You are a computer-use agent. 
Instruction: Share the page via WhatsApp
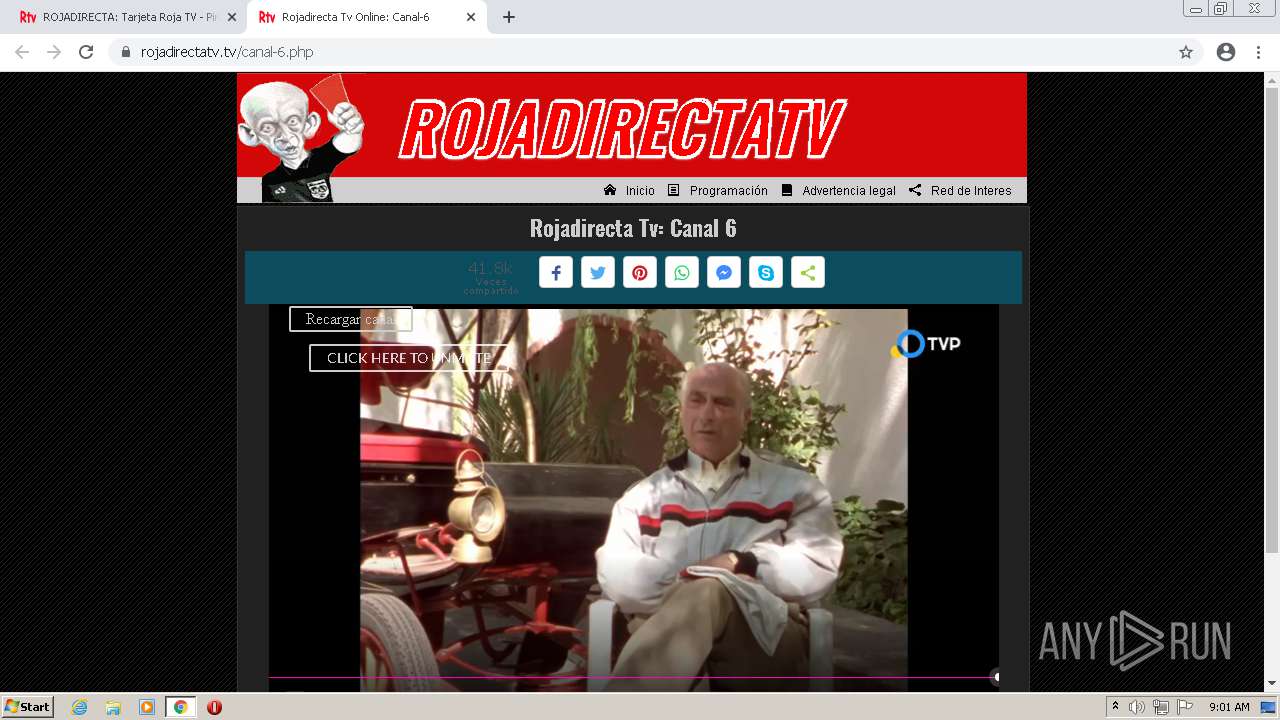682,273
